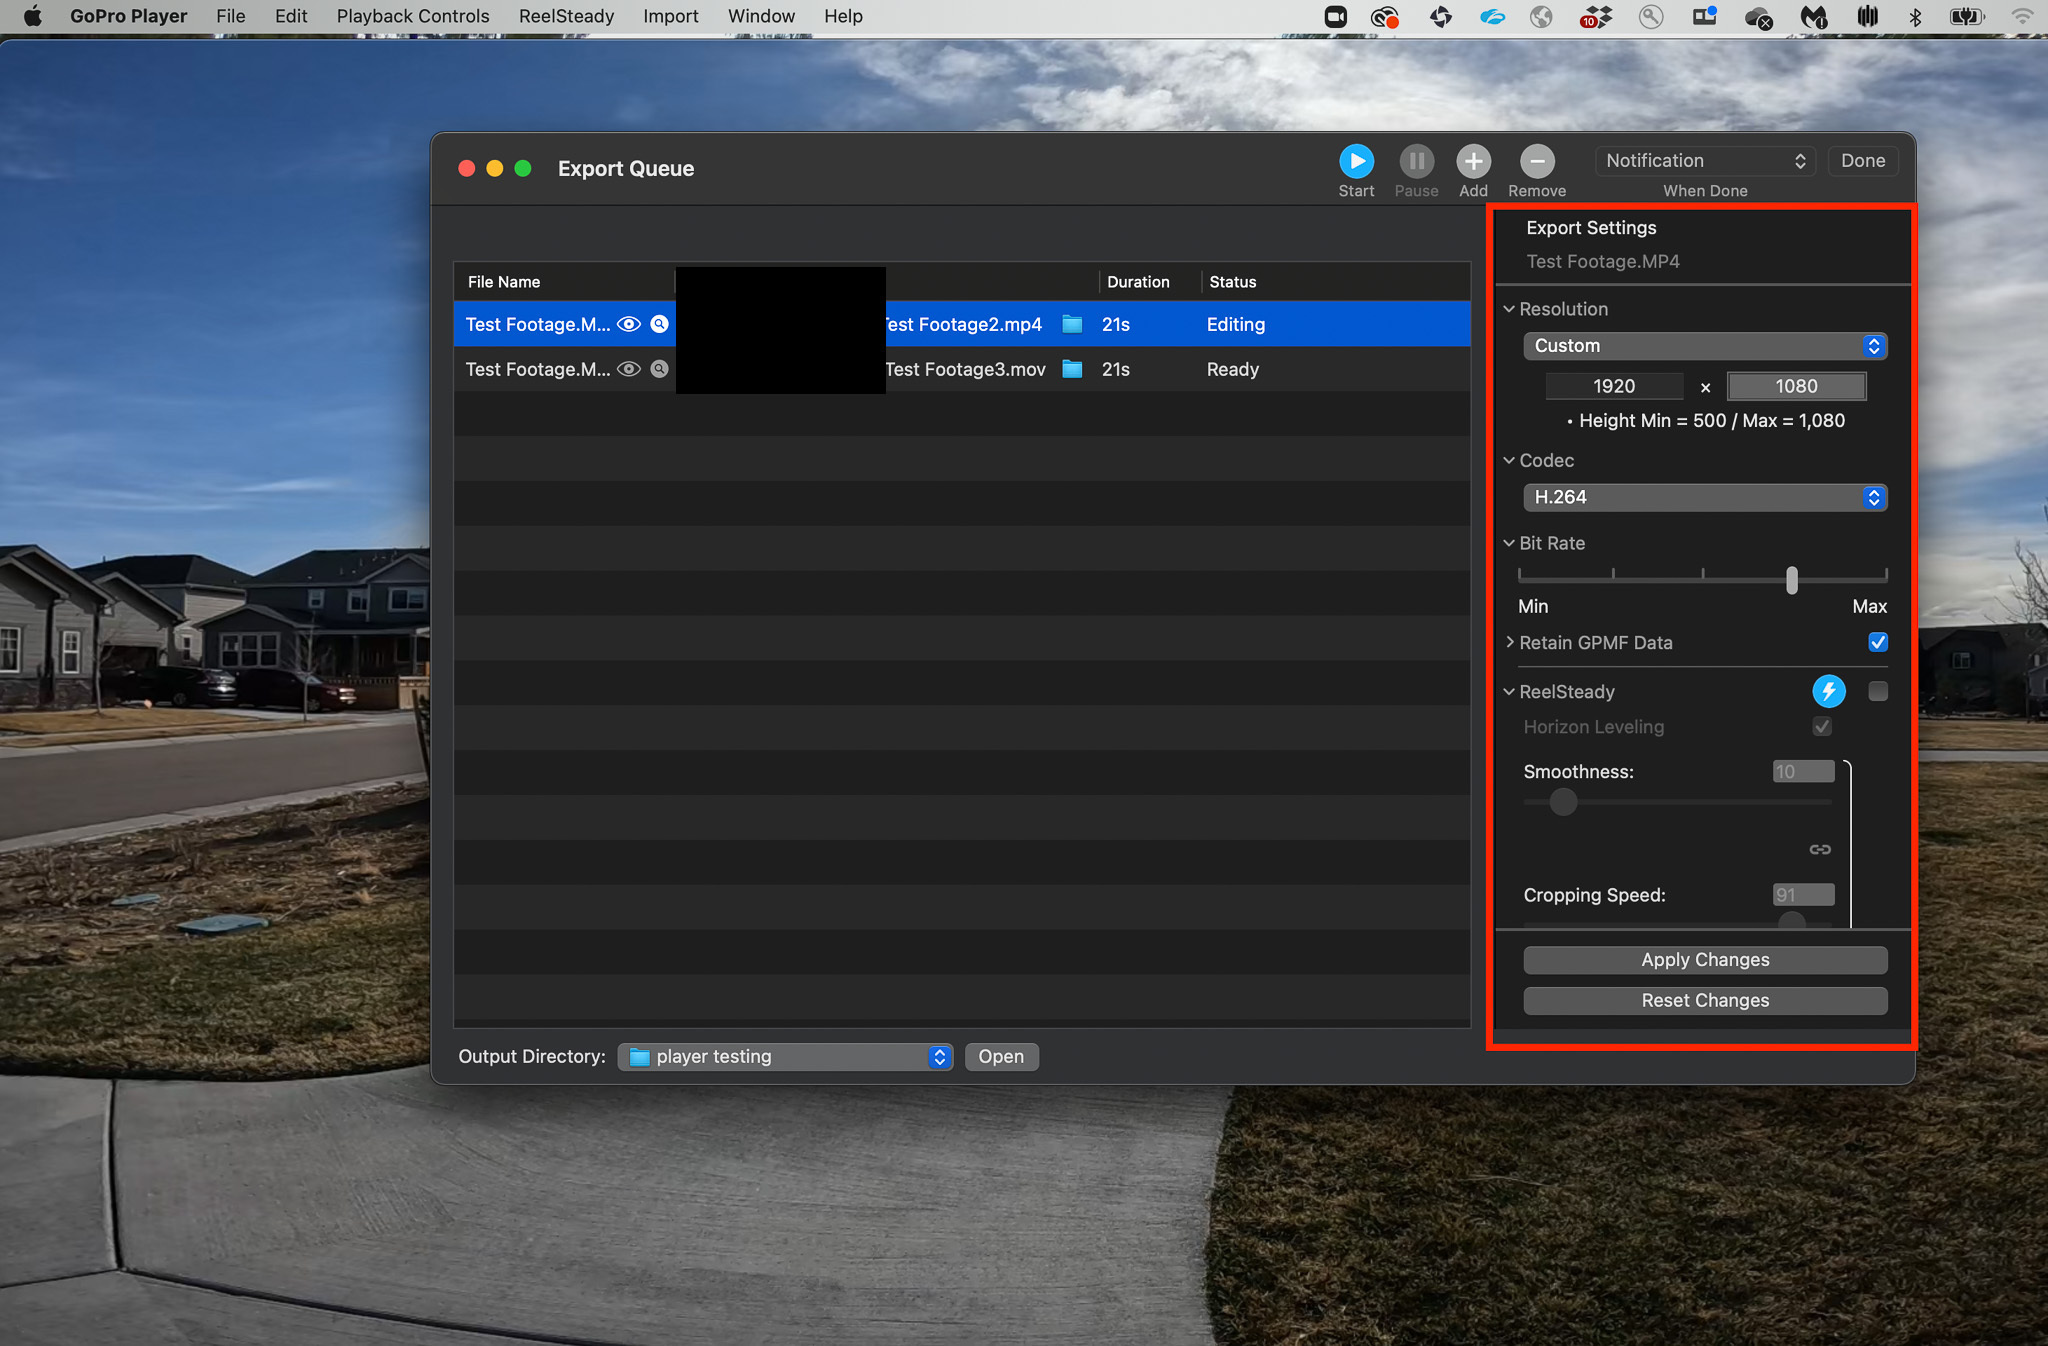The image size is (2048, 1346).
Task: Open the When Done notification dropdown
Action: [x=1705, y=161]
